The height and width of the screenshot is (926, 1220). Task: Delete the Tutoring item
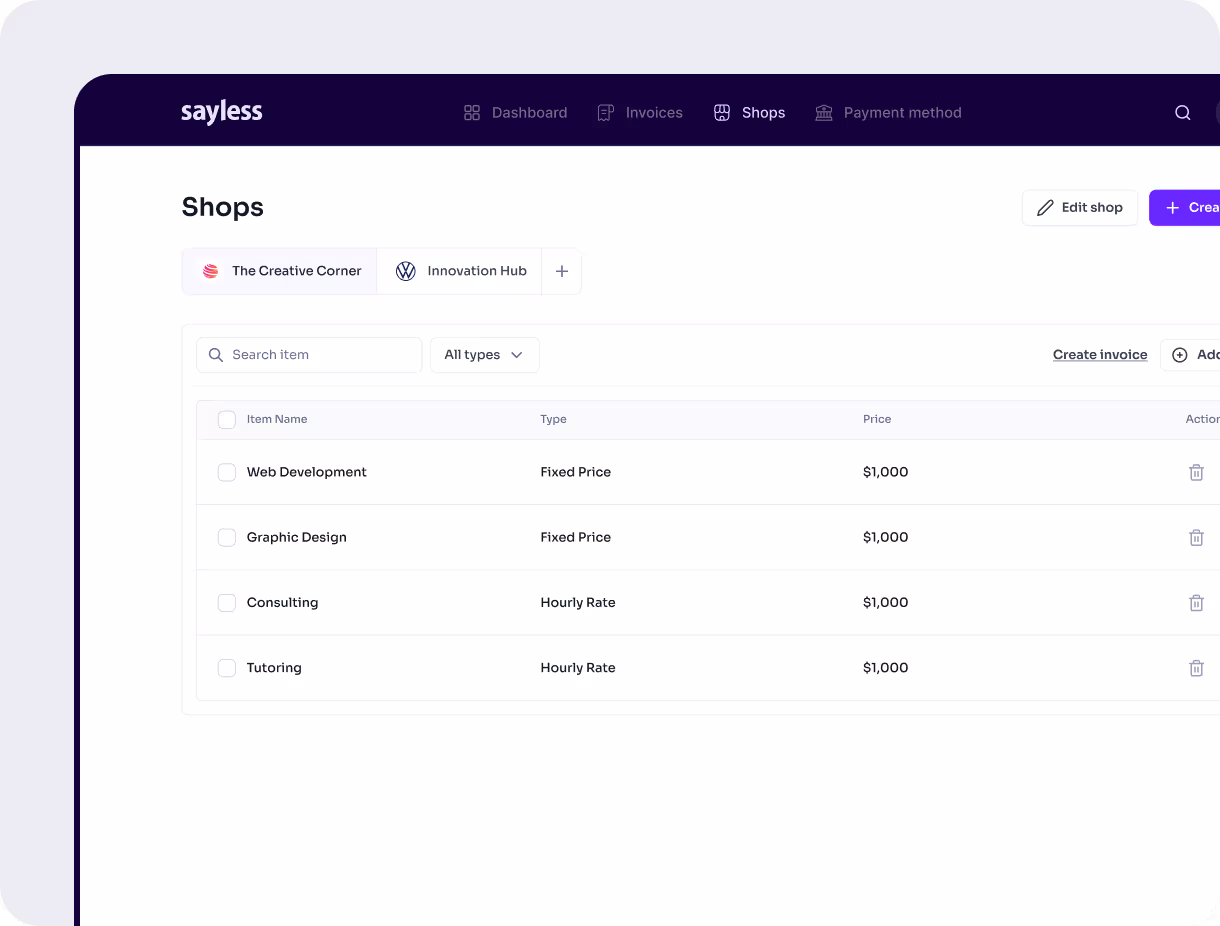(x=1196, y=668)
